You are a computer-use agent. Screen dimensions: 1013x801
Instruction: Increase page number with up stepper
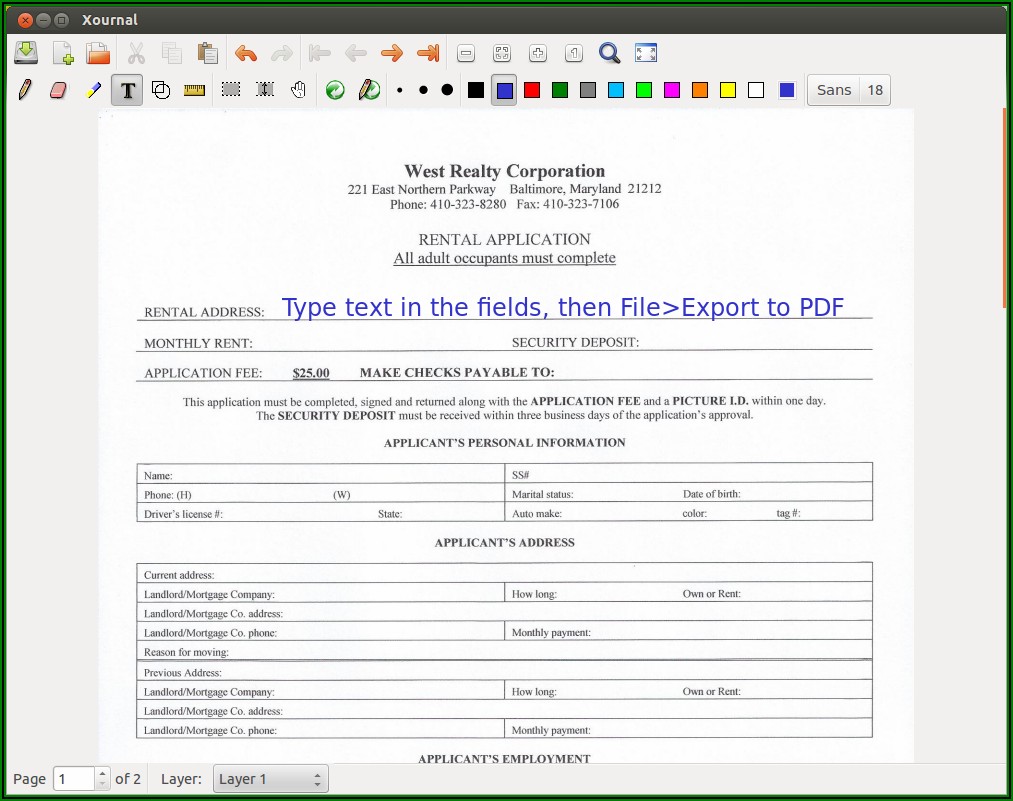pos(102,773)
